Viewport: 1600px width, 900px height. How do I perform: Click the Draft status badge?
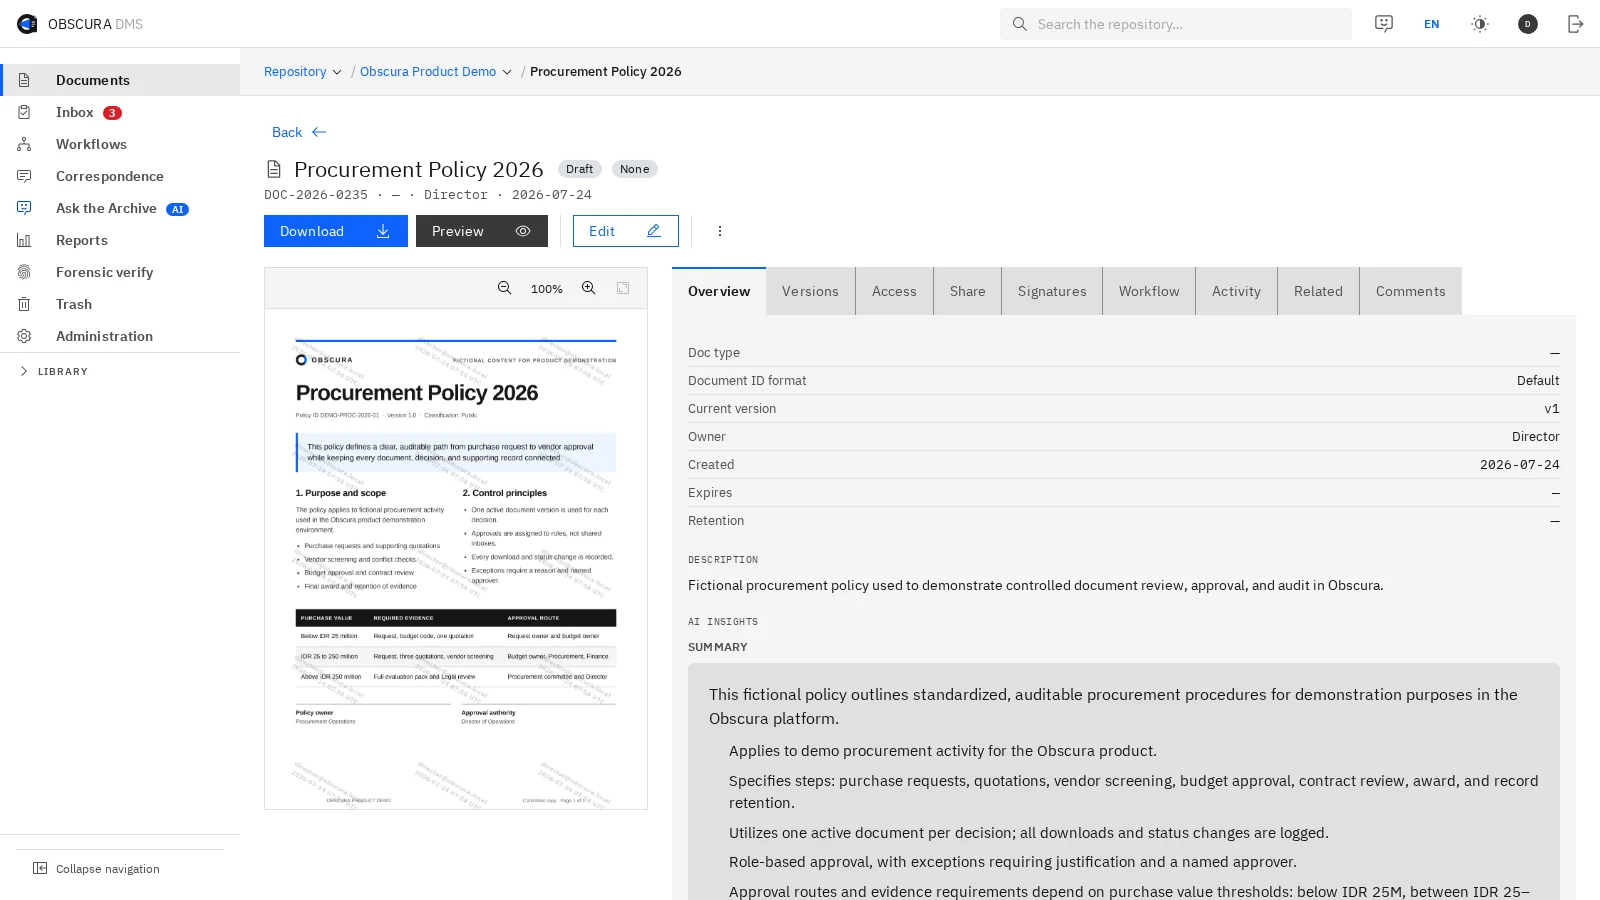(x=580, y=169)
